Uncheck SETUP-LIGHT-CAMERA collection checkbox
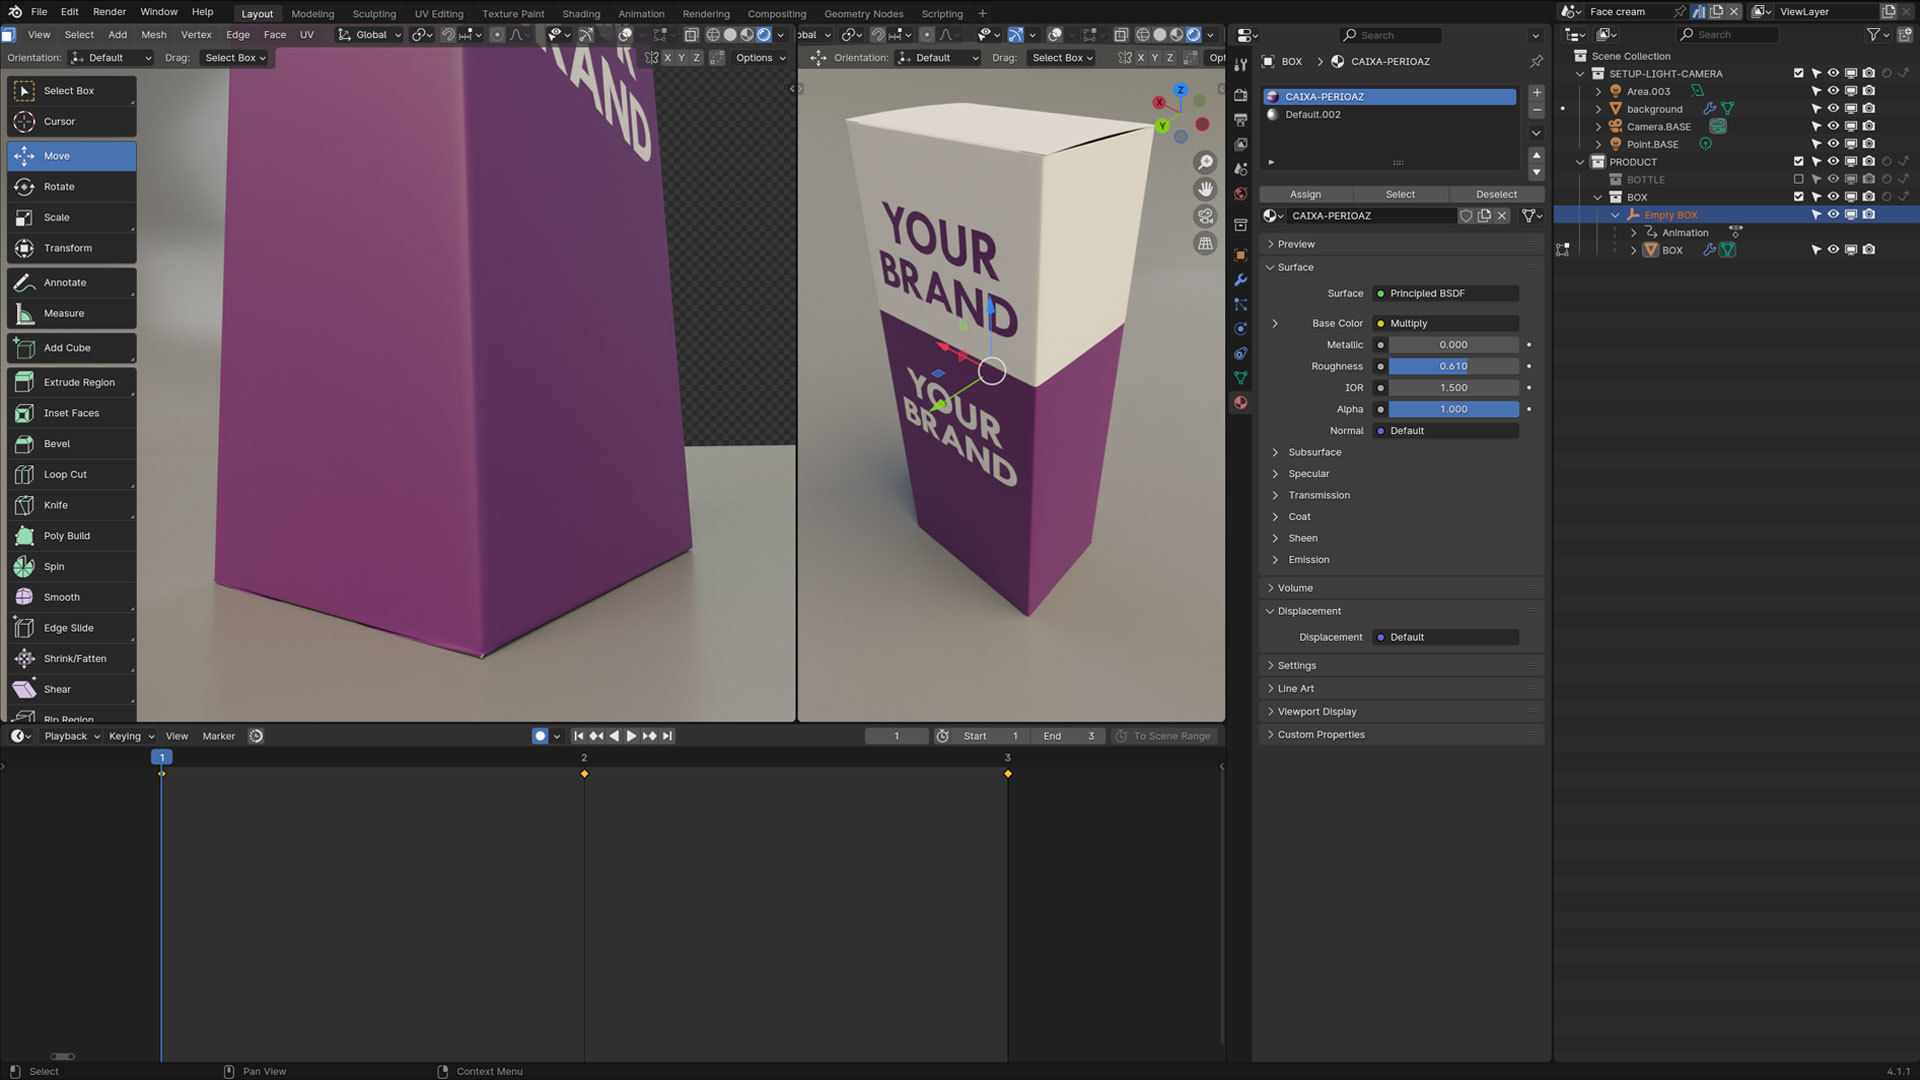 point(1799,74)
